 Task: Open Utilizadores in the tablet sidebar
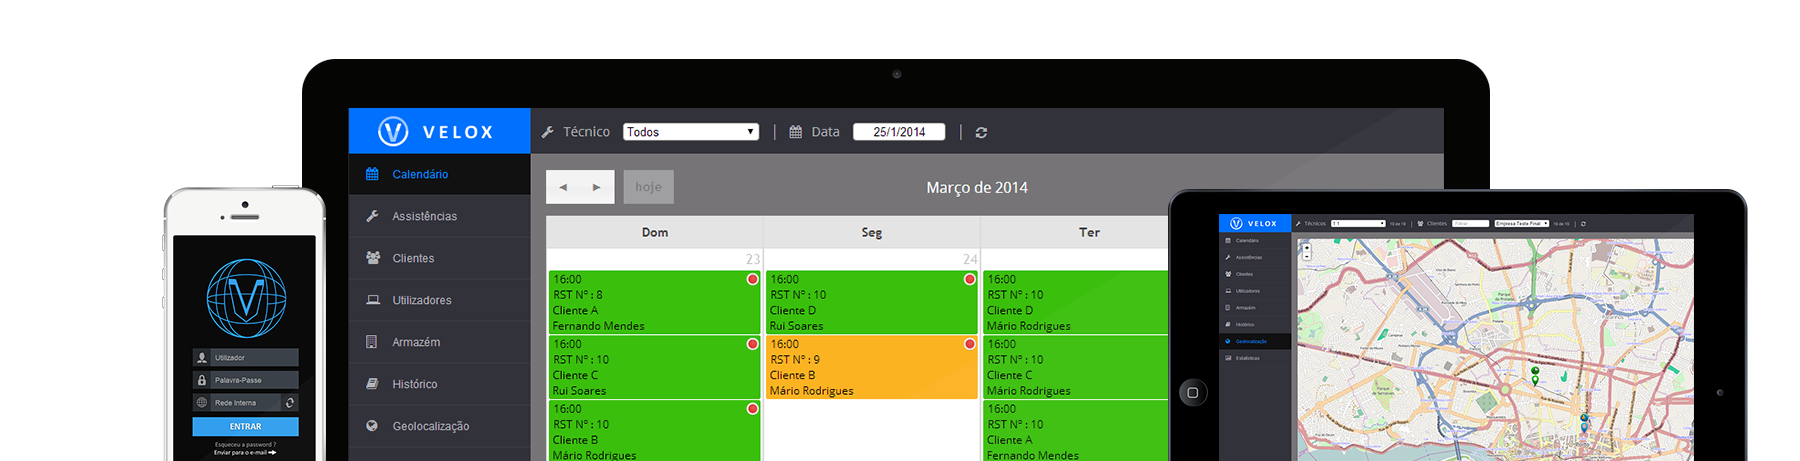point(1254,291)
